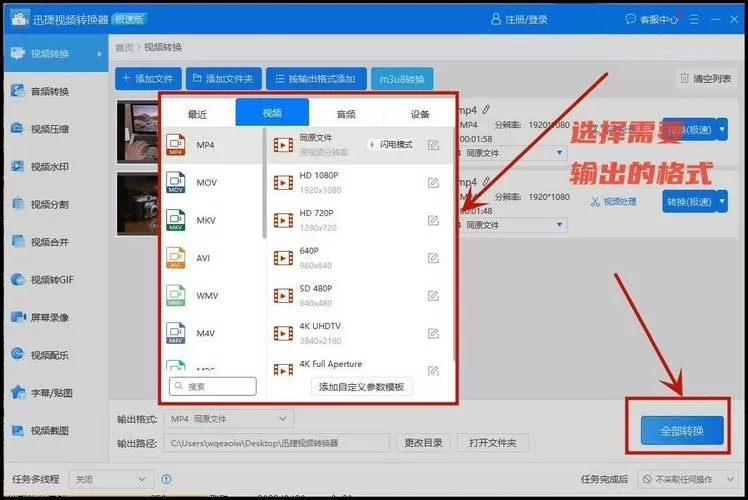Click 添加自定义参数模板 button
The height and width of the screenshot is (500, 748).
point(362,387)
